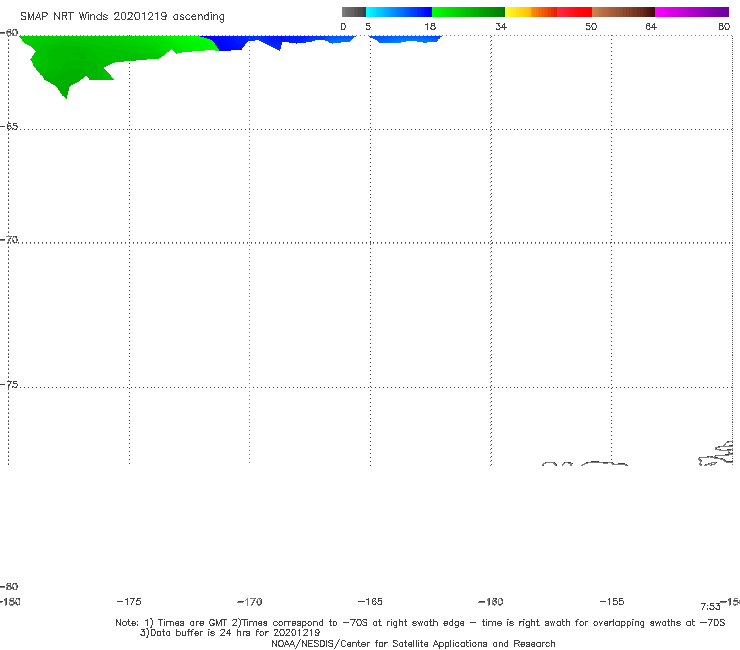Click the red segment of the color bar

pos(574,12)
